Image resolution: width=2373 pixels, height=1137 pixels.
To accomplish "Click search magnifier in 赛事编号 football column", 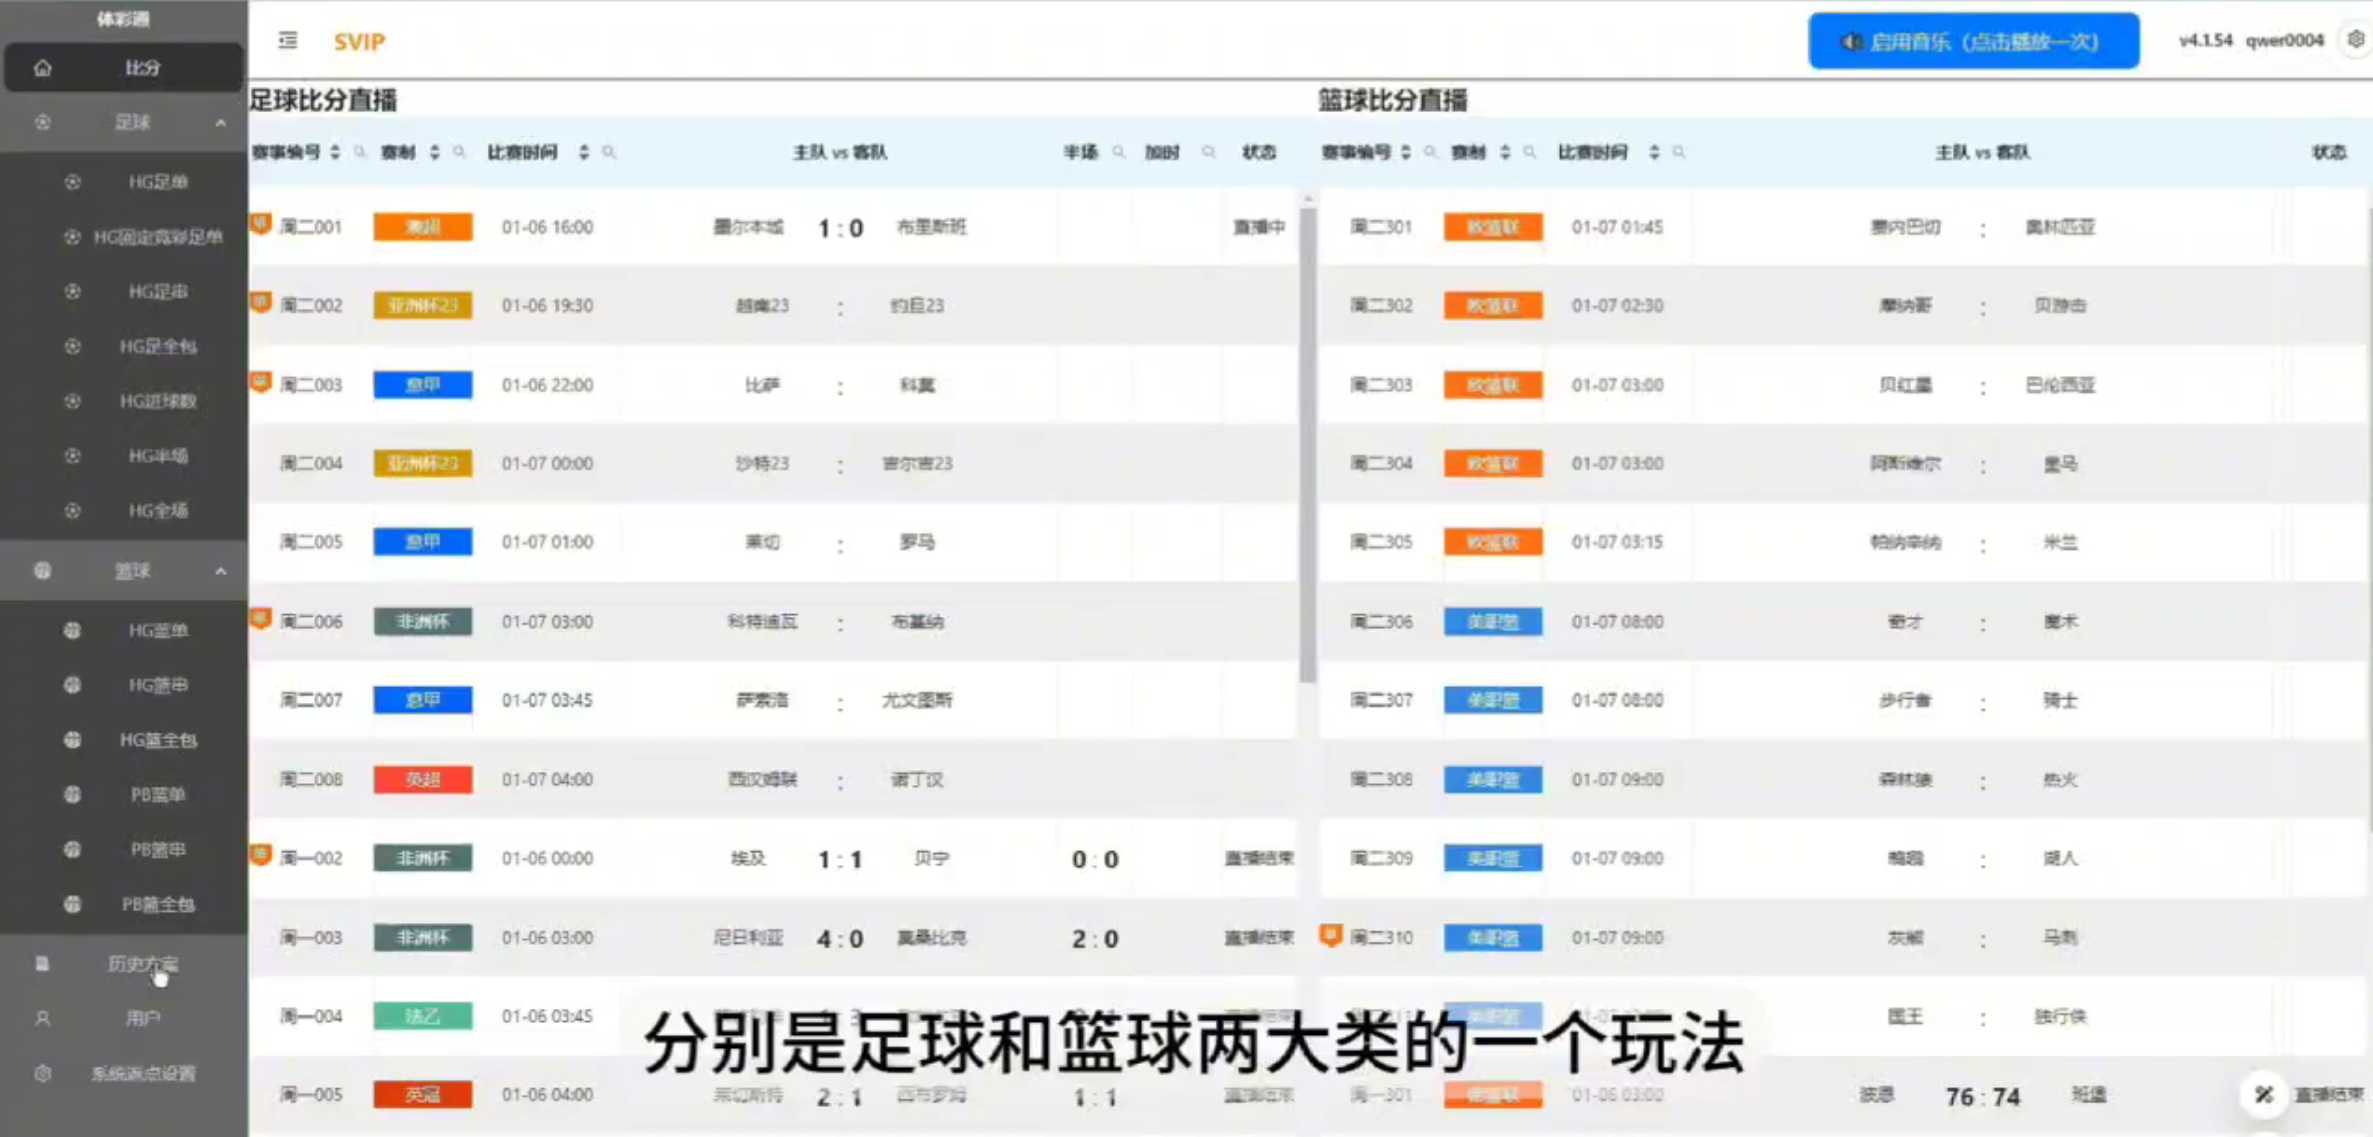I will [359, 152].
